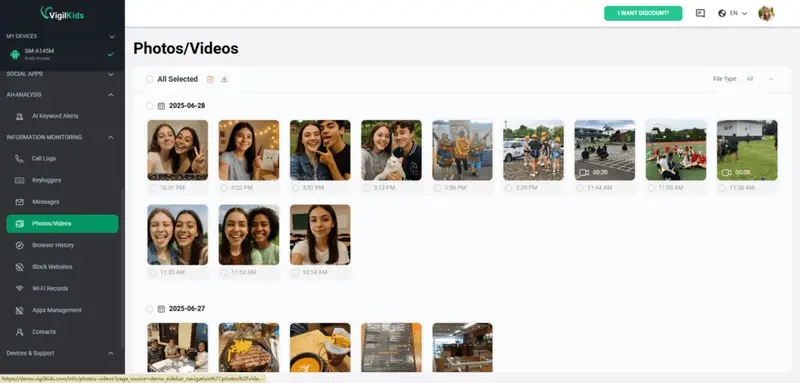The image size is (800, 383).
Task: Click the AI Keyword Alerts siren icon
Action: pyautogui.click(x=19, y=116)
